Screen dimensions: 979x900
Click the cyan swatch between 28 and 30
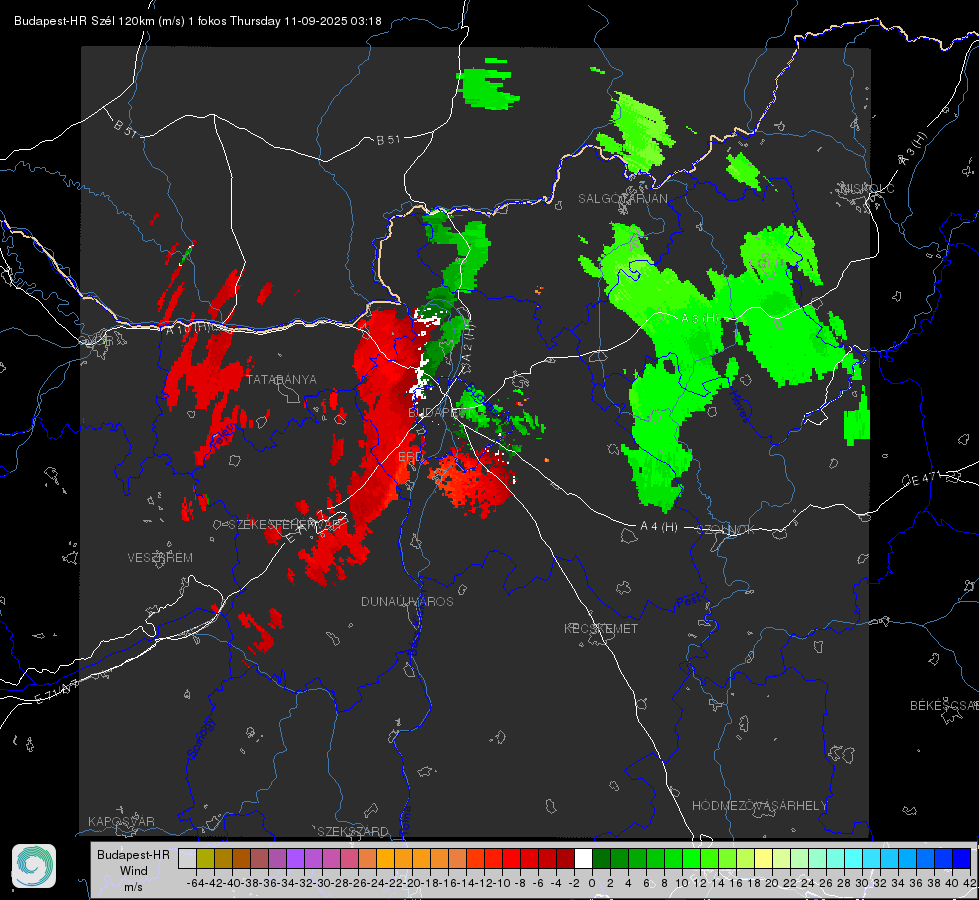pyautogui.click(x=854, y=859)
